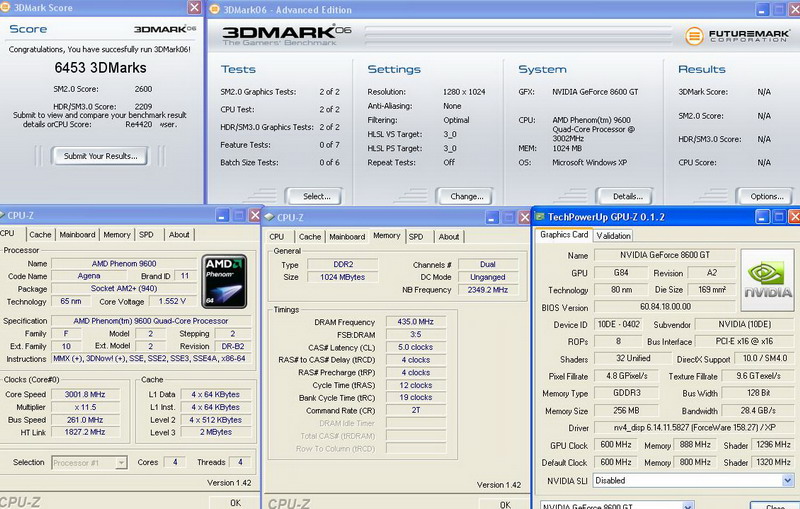This screenshot has height=509, width=800.
Task: Click the Select... button under Tests
Action: pos(316,196)
